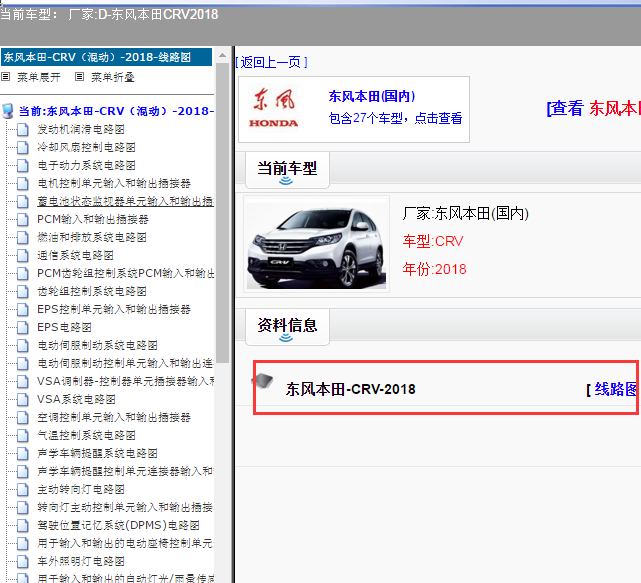The height and width of the screenshot is (583, 641).
Task: Click document icon beside 声学车辆提醒系统电路图
Action: click(x=23, y=453)
